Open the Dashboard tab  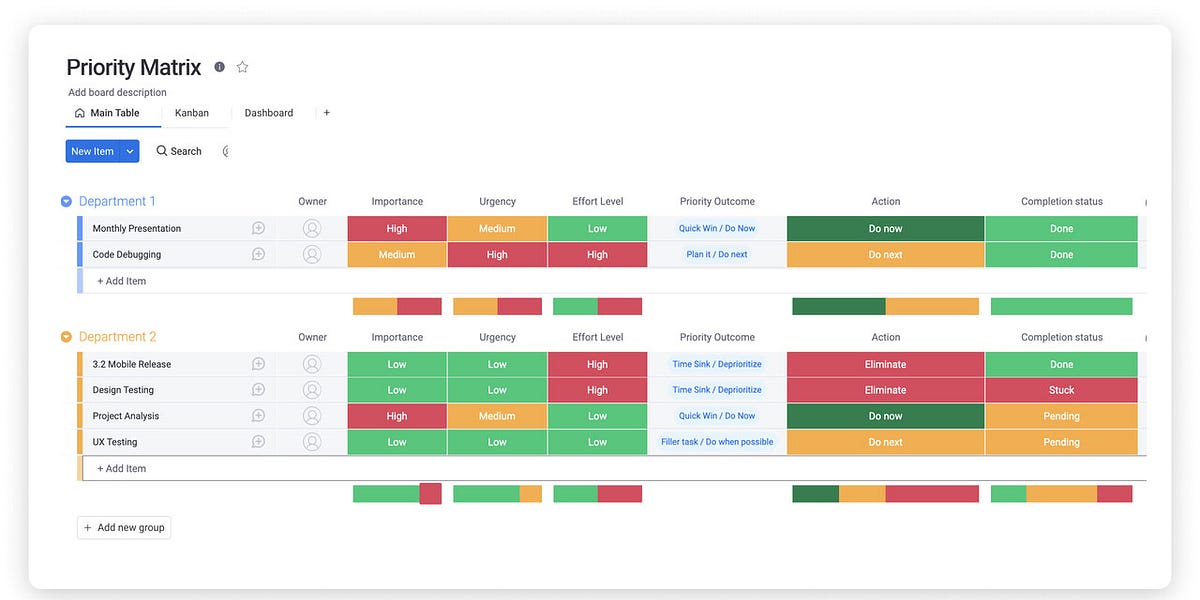(x=268, y=112)
